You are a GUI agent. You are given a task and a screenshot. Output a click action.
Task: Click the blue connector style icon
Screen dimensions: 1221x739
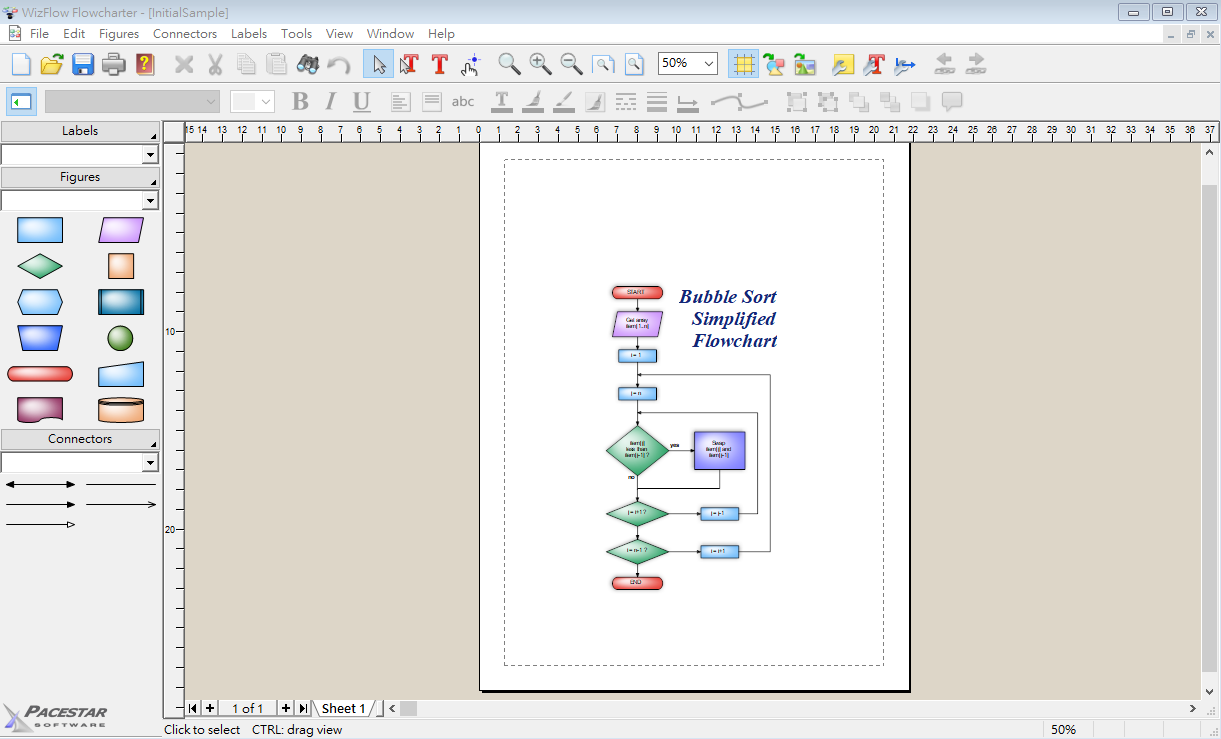click(x=905, y=65)
